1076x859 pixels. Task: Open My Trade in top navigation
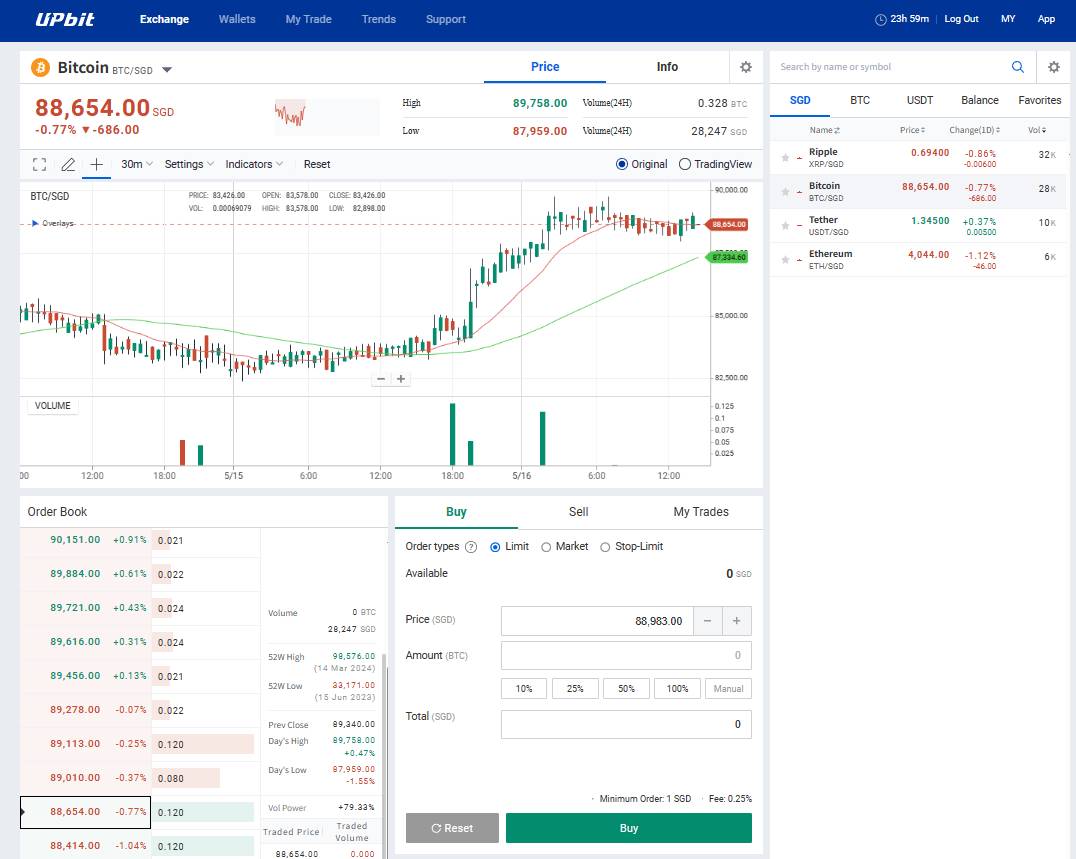coord(309,19)
